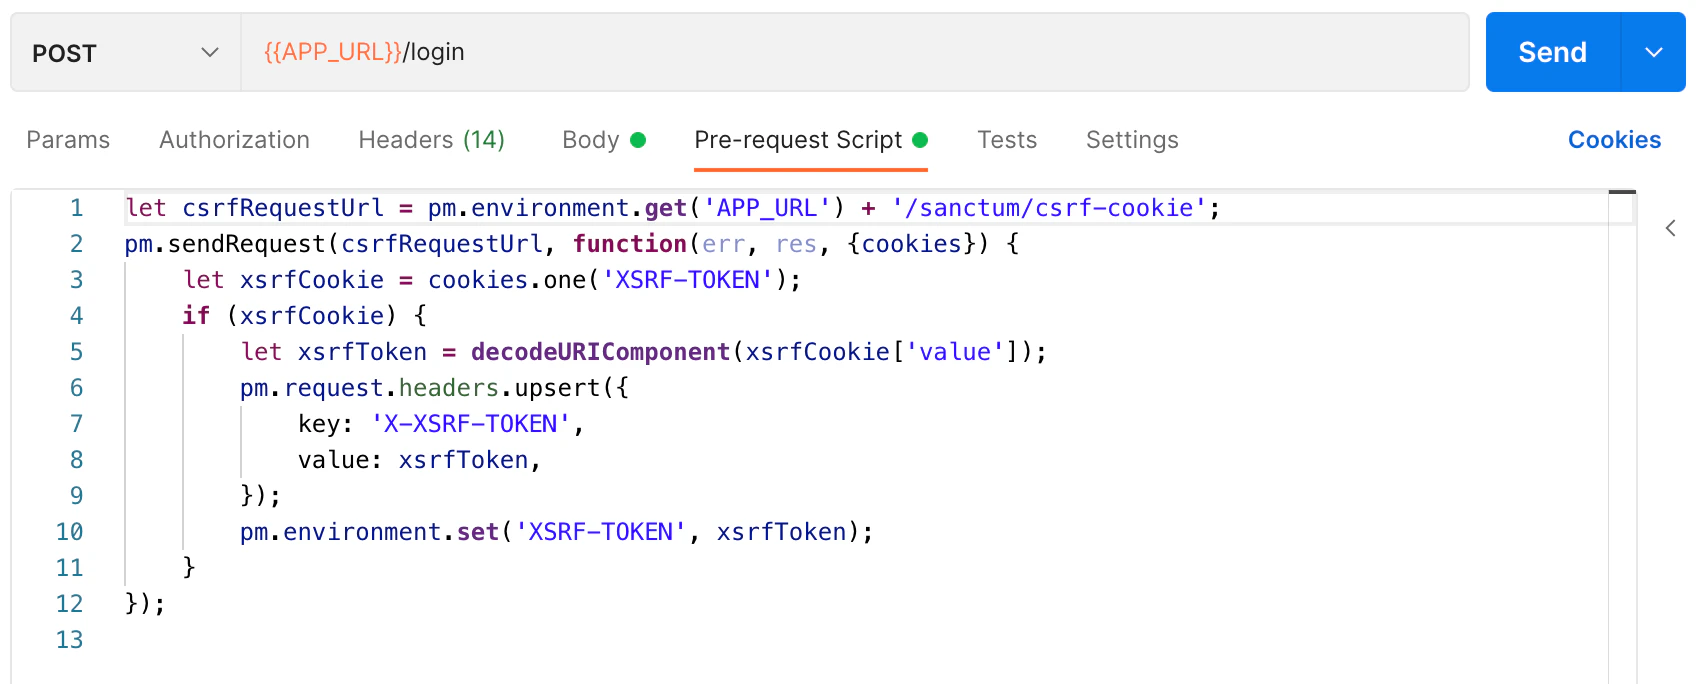Send the request with Send button
This screenshot has height=684, width=1696.
1552,52
